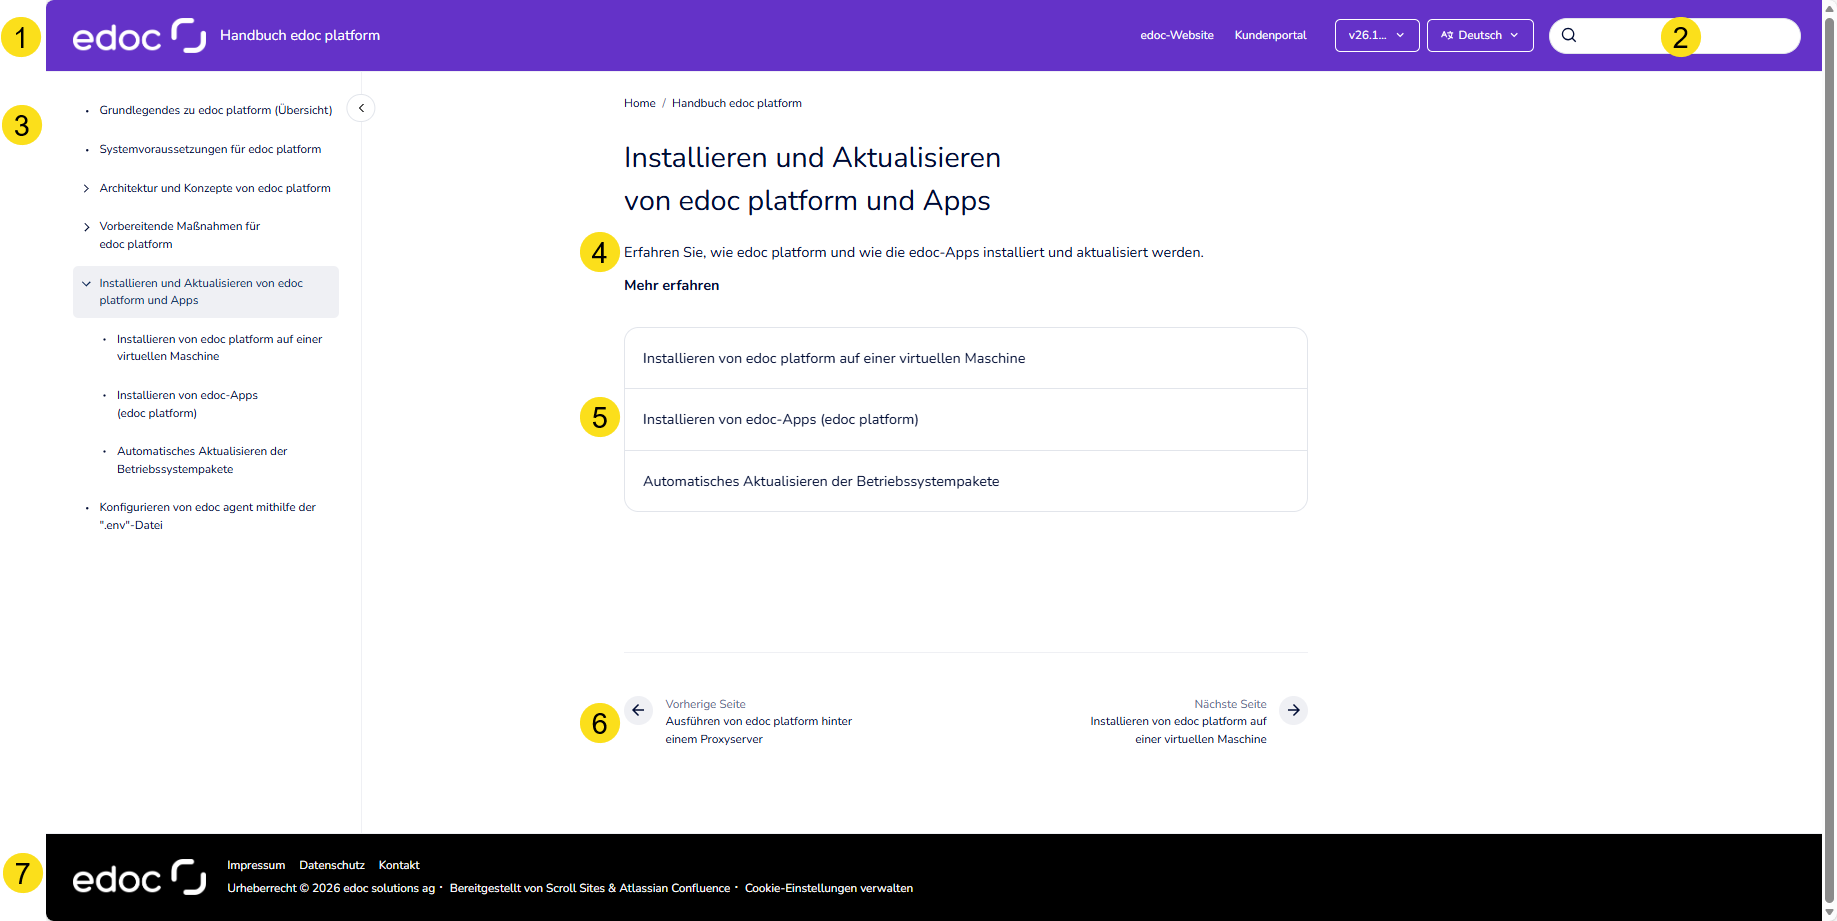Open the edoc-Website menu item
Viewport: 1837px width, 921px height.
tap(1177, 35)
